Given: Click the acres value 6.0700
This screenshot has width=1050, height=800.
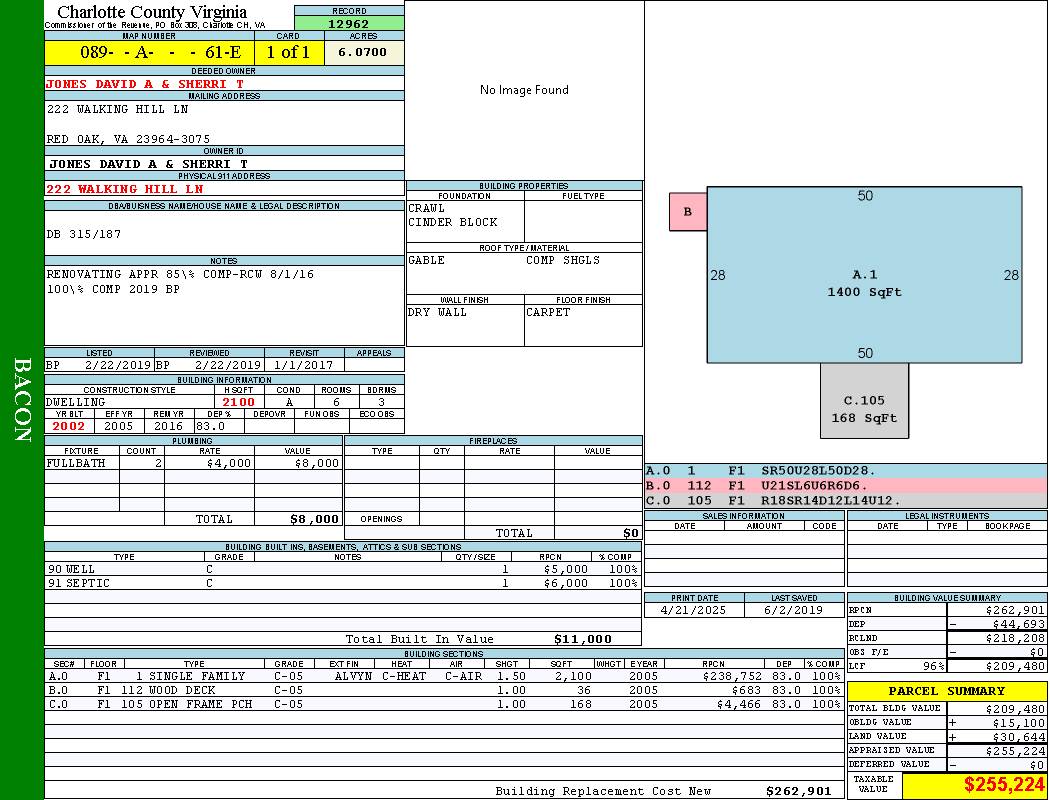Looking at the screenshot, I should tap(362, 53).
